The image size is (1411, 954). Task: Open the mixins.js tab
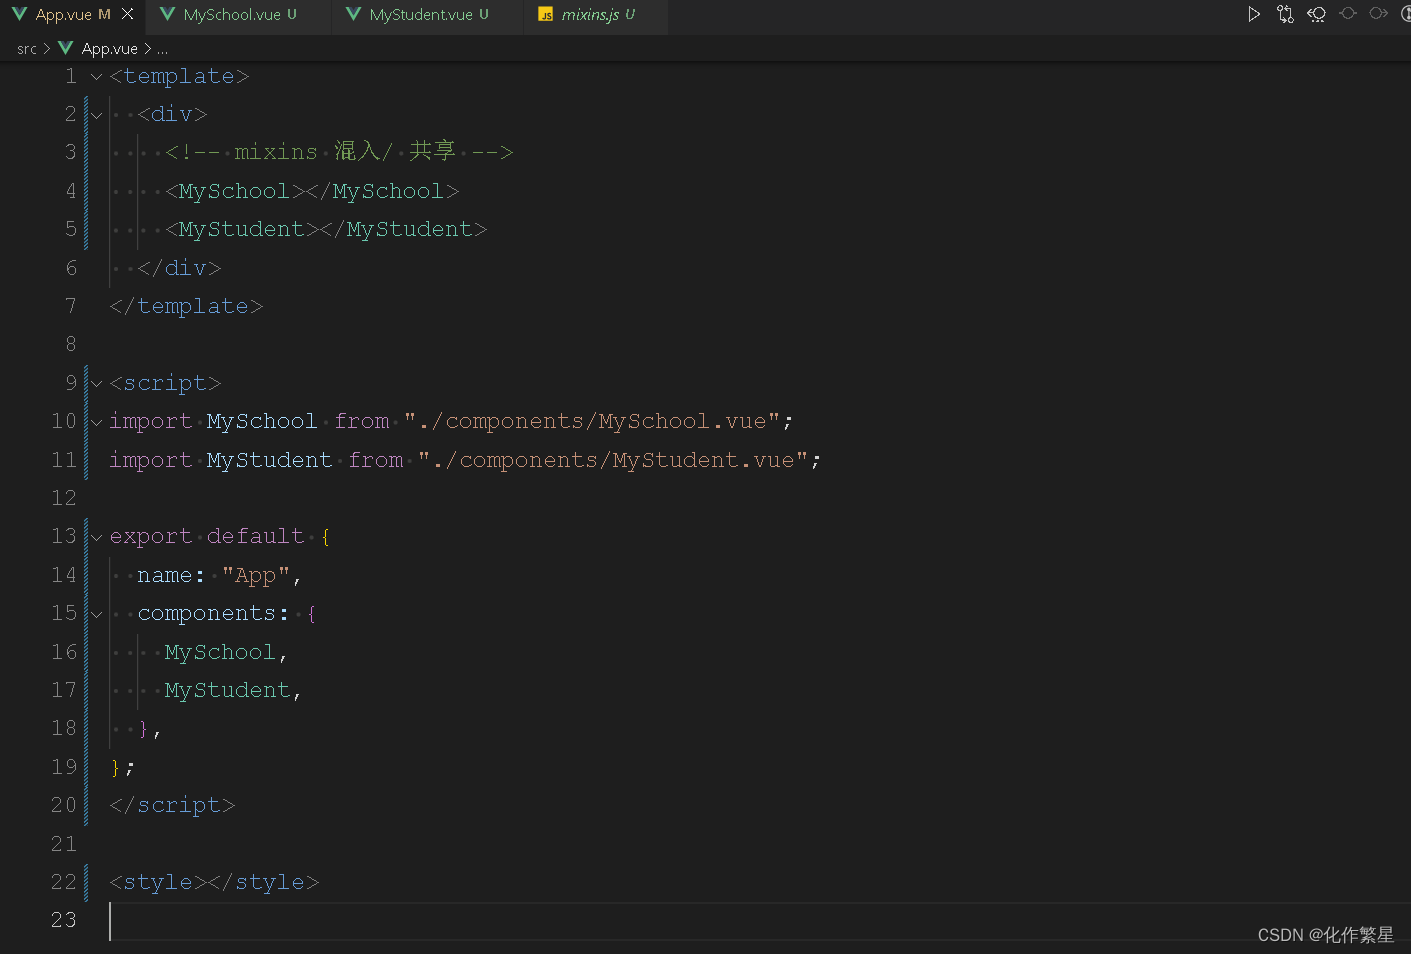point(596,15)
